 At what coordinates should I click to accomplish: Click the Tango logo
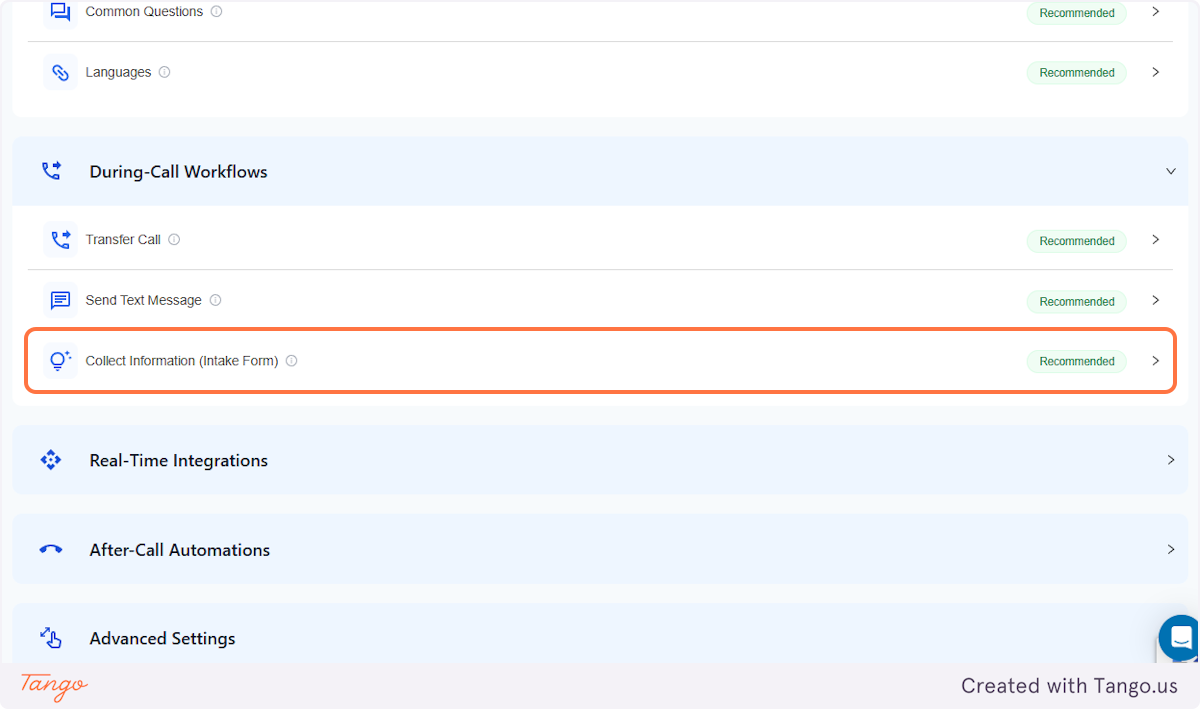51,686
